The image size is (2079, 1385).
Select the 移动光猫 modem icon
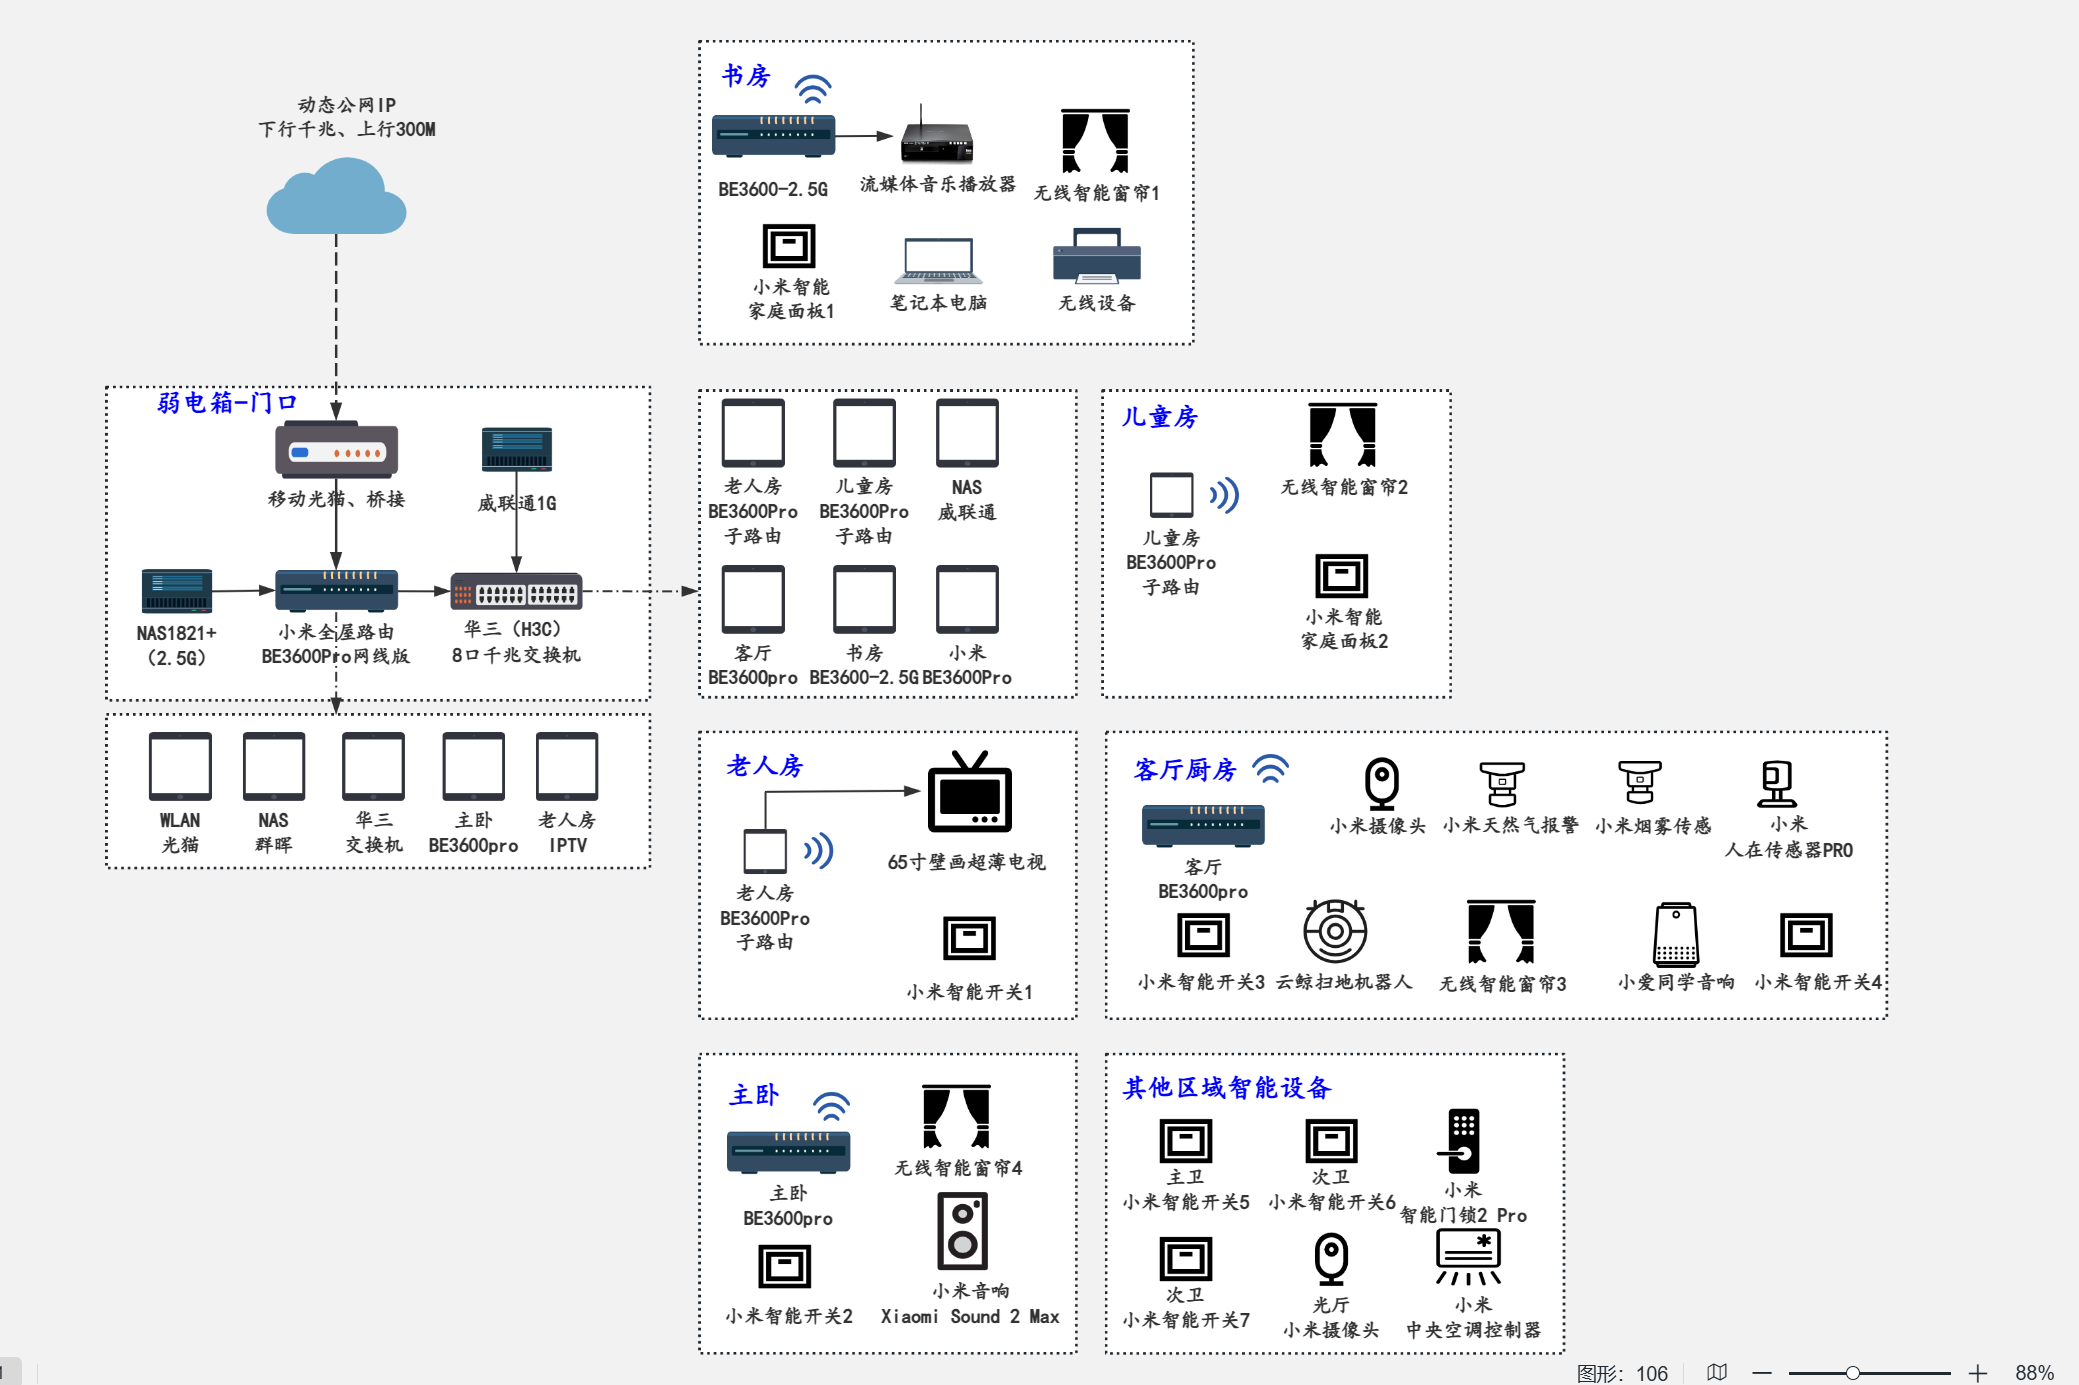[337, 451]
